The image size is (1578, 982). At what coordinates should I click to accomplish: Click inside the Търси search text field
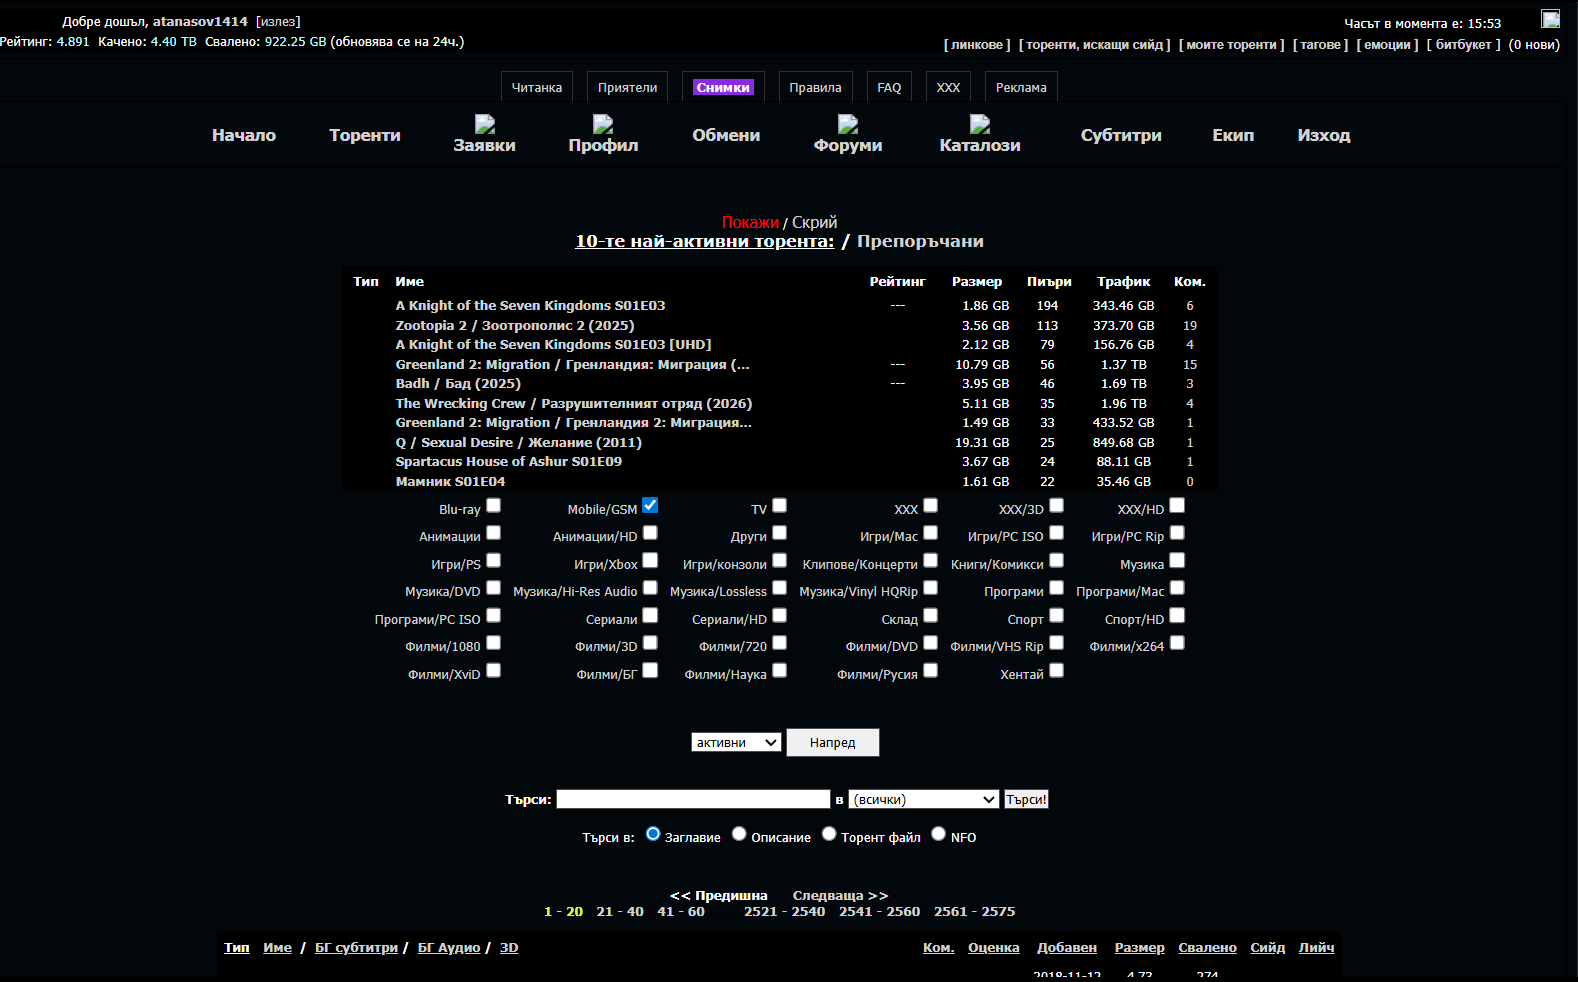pyautogui.click(x=693, y=800)
